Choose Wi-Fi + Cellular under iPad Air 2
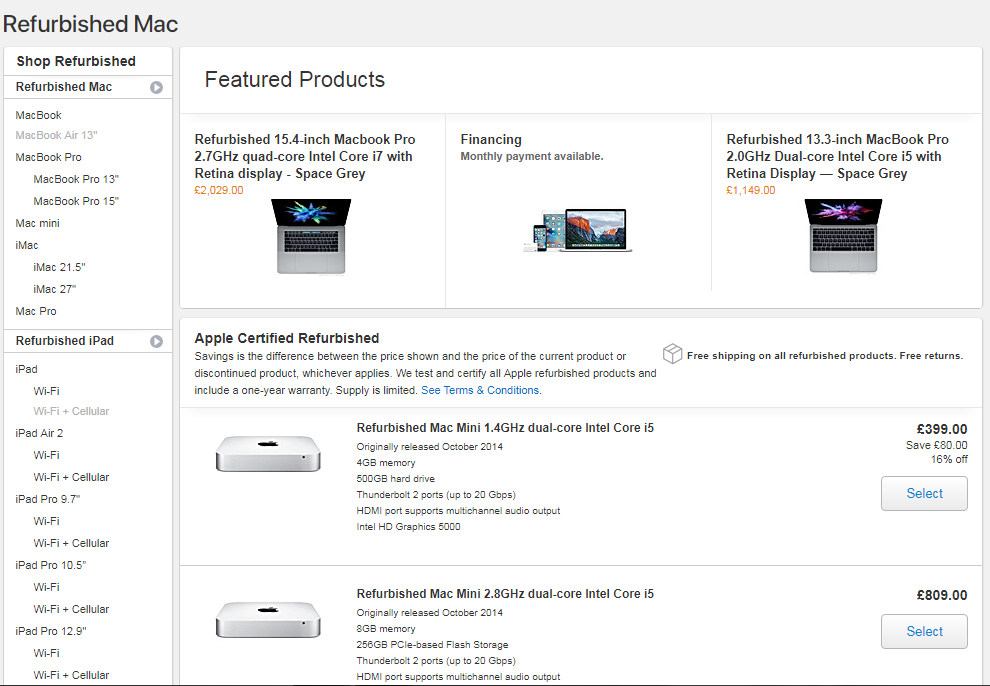The height and width of the screenshot is (686, 990). [x=71, y=477]
